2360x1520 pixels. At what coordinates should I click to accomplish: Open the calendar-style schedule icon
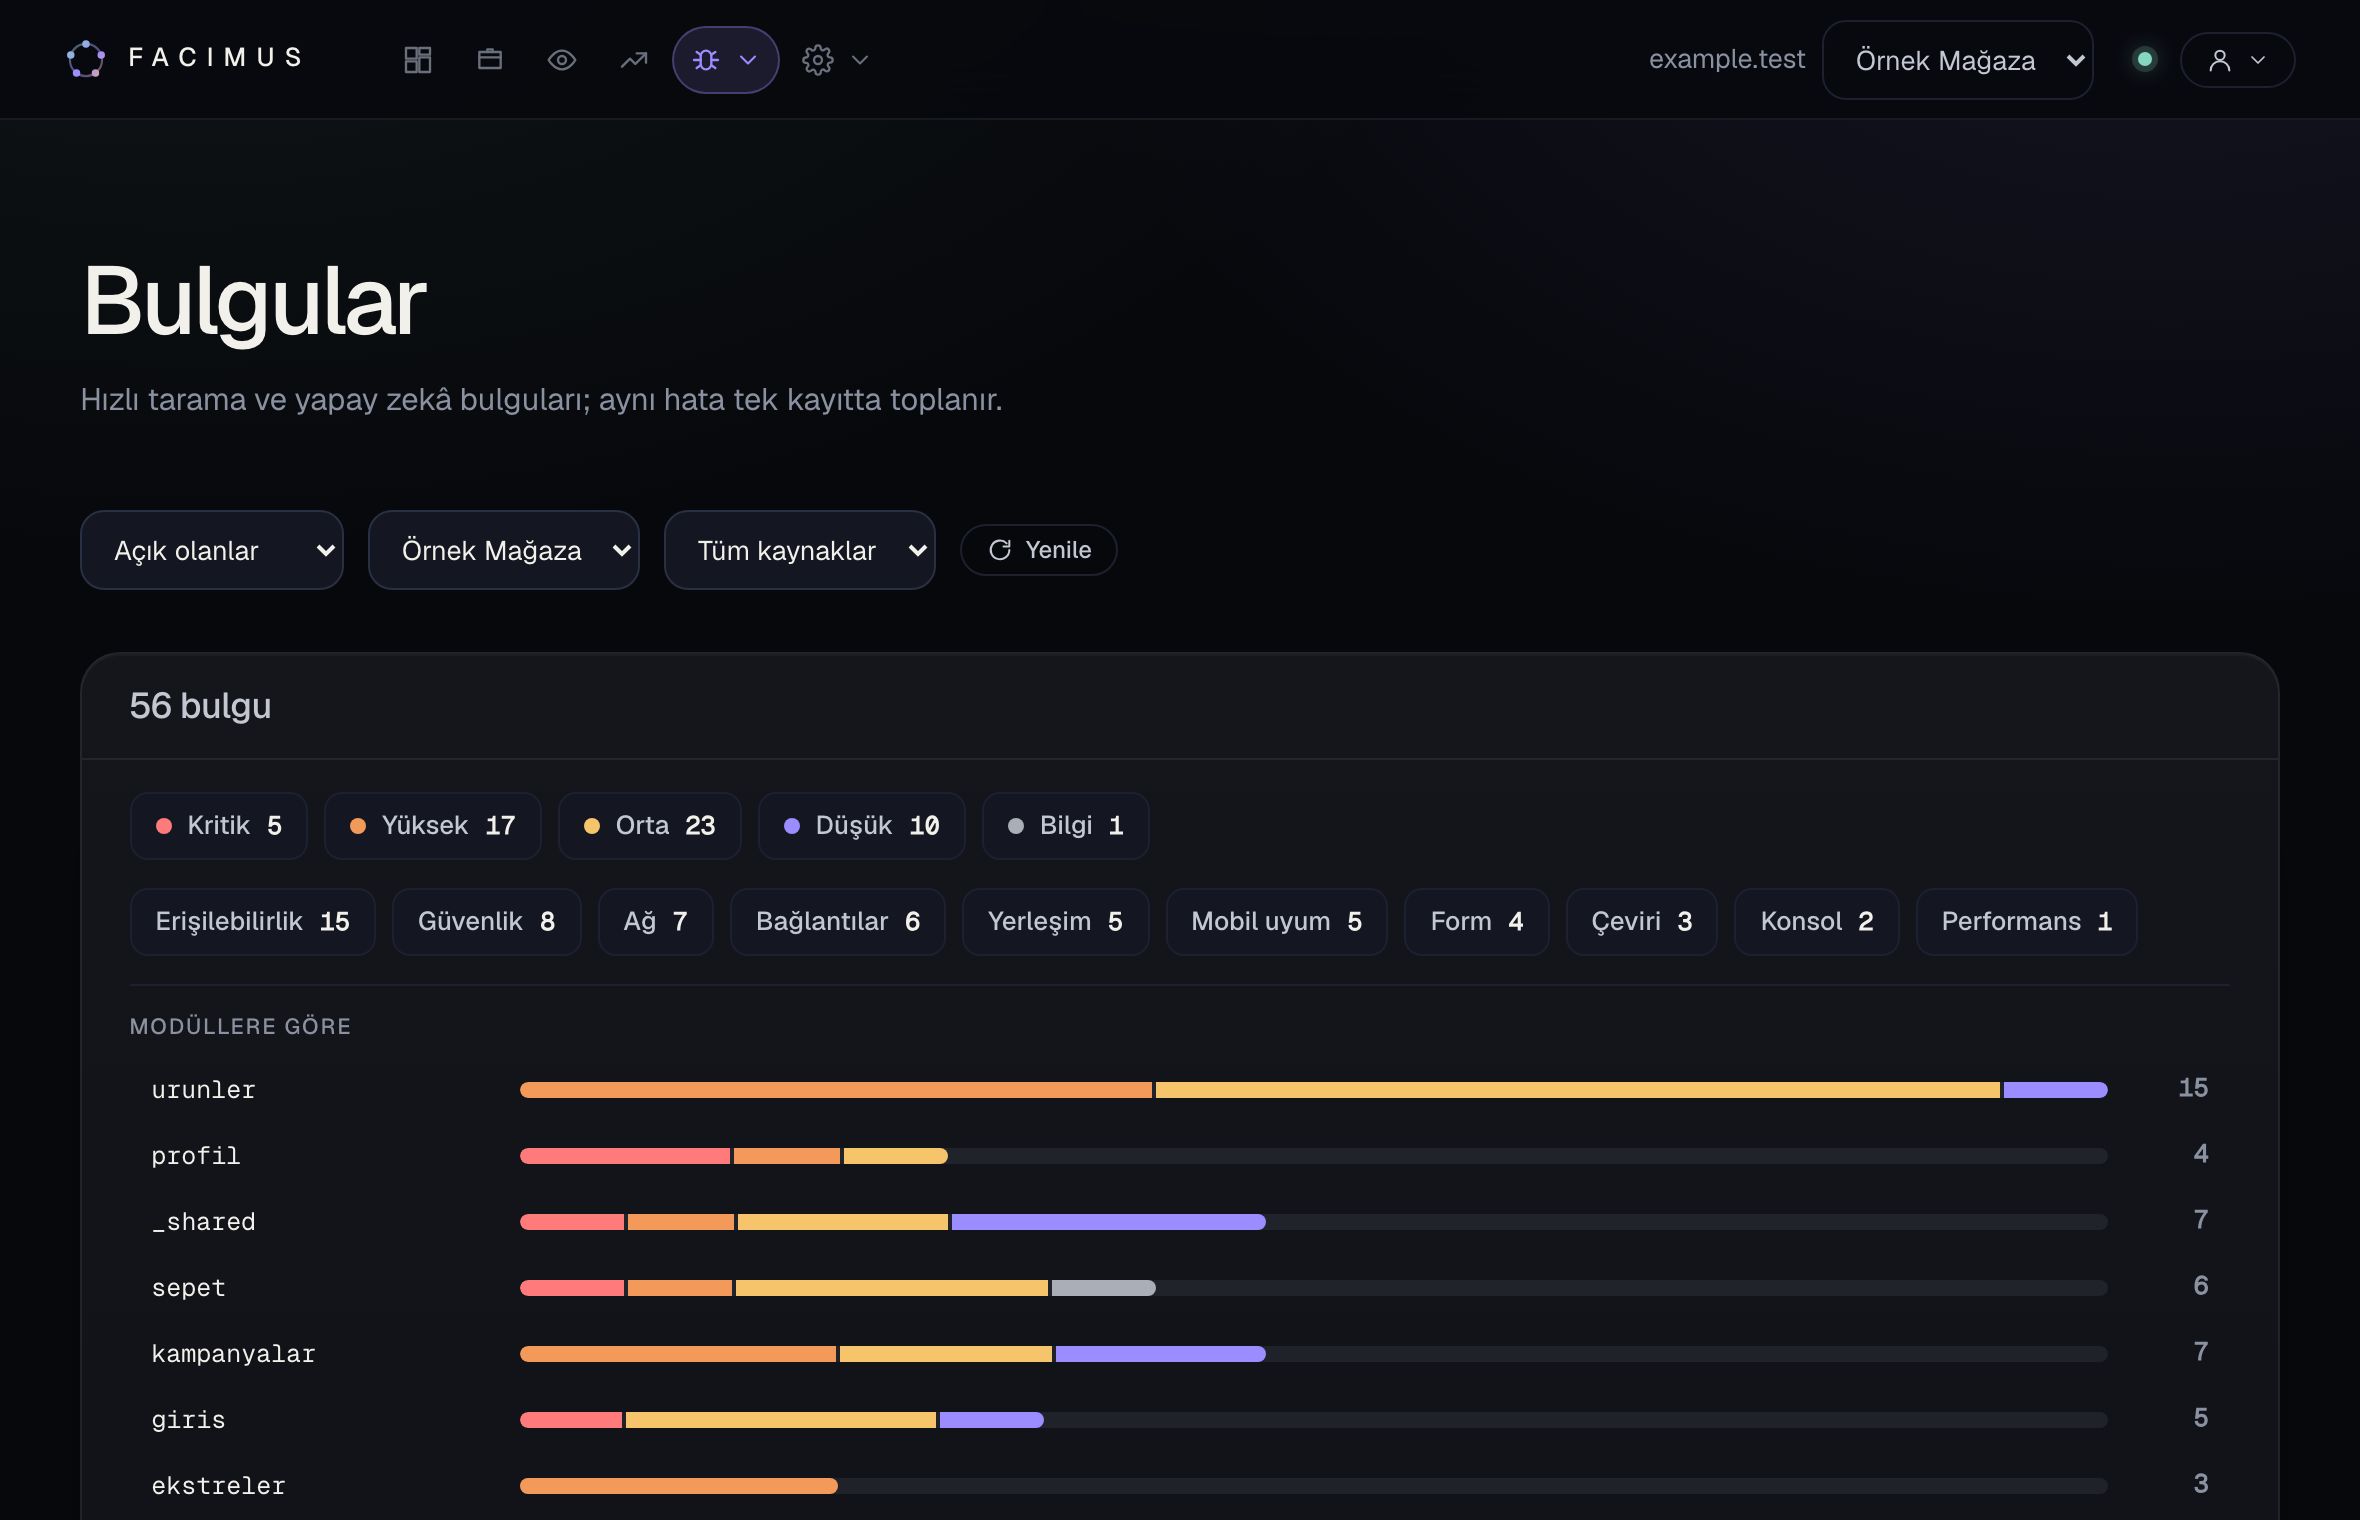coord(490,60)
